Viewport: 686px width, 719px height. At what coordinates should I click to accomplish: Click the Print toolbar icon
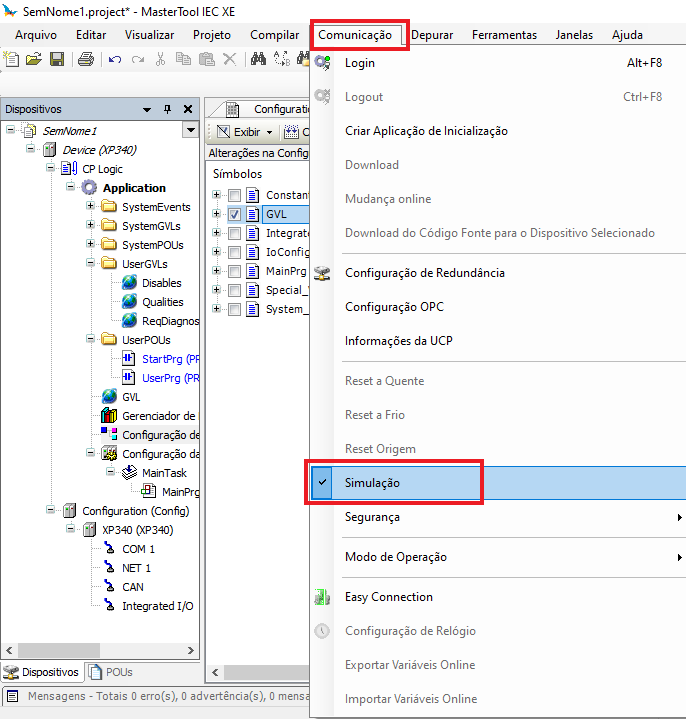tap(86, 59)
